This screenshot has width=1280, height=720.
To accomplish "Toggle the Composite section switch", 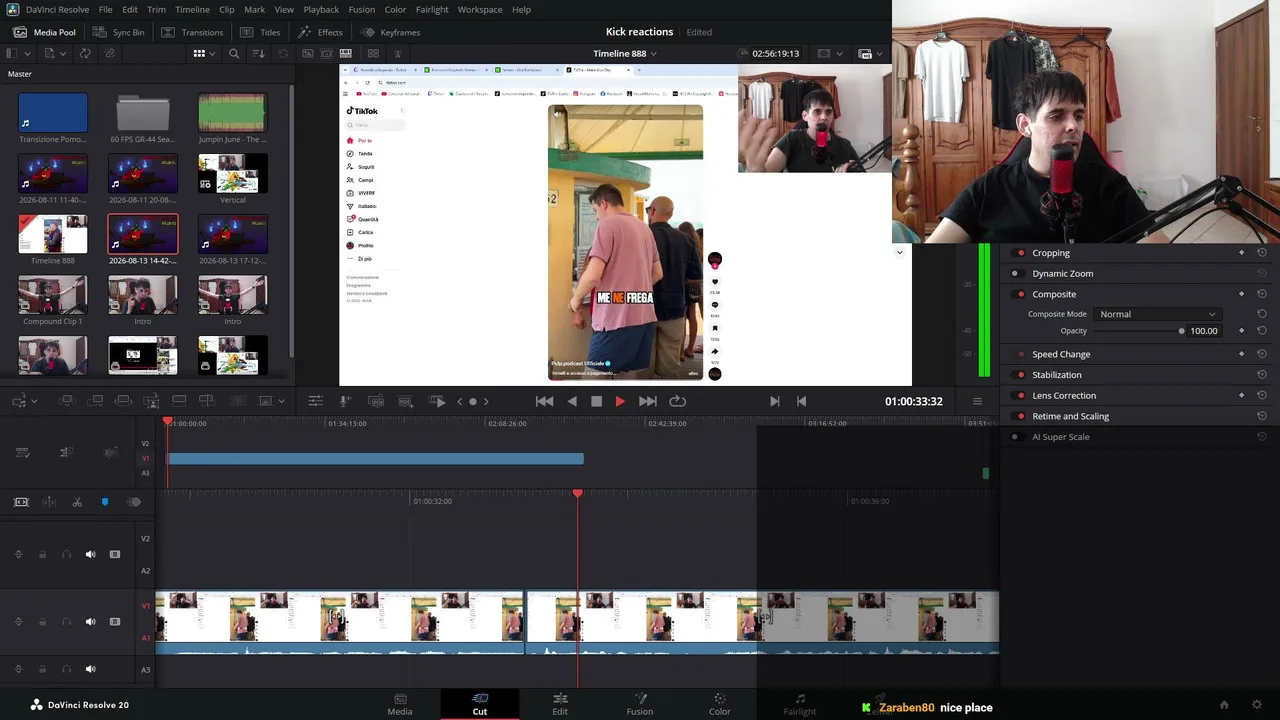I will [1020, 294].
